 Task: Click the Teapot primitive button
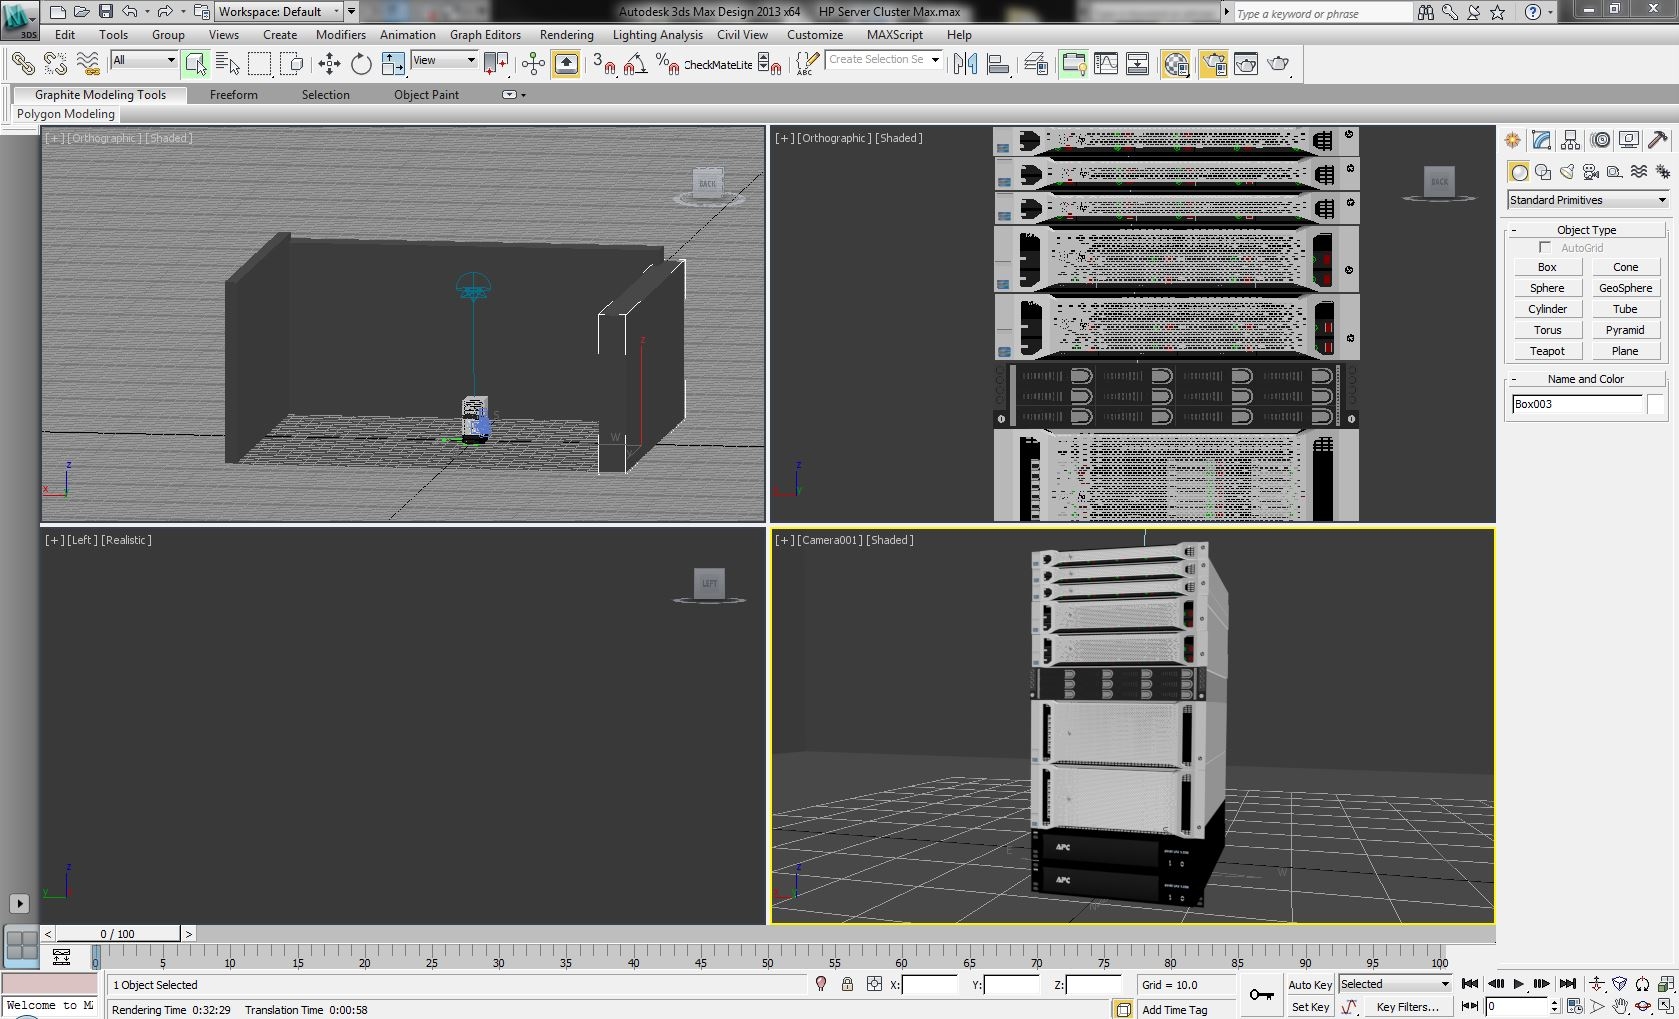coord(1547,351)
